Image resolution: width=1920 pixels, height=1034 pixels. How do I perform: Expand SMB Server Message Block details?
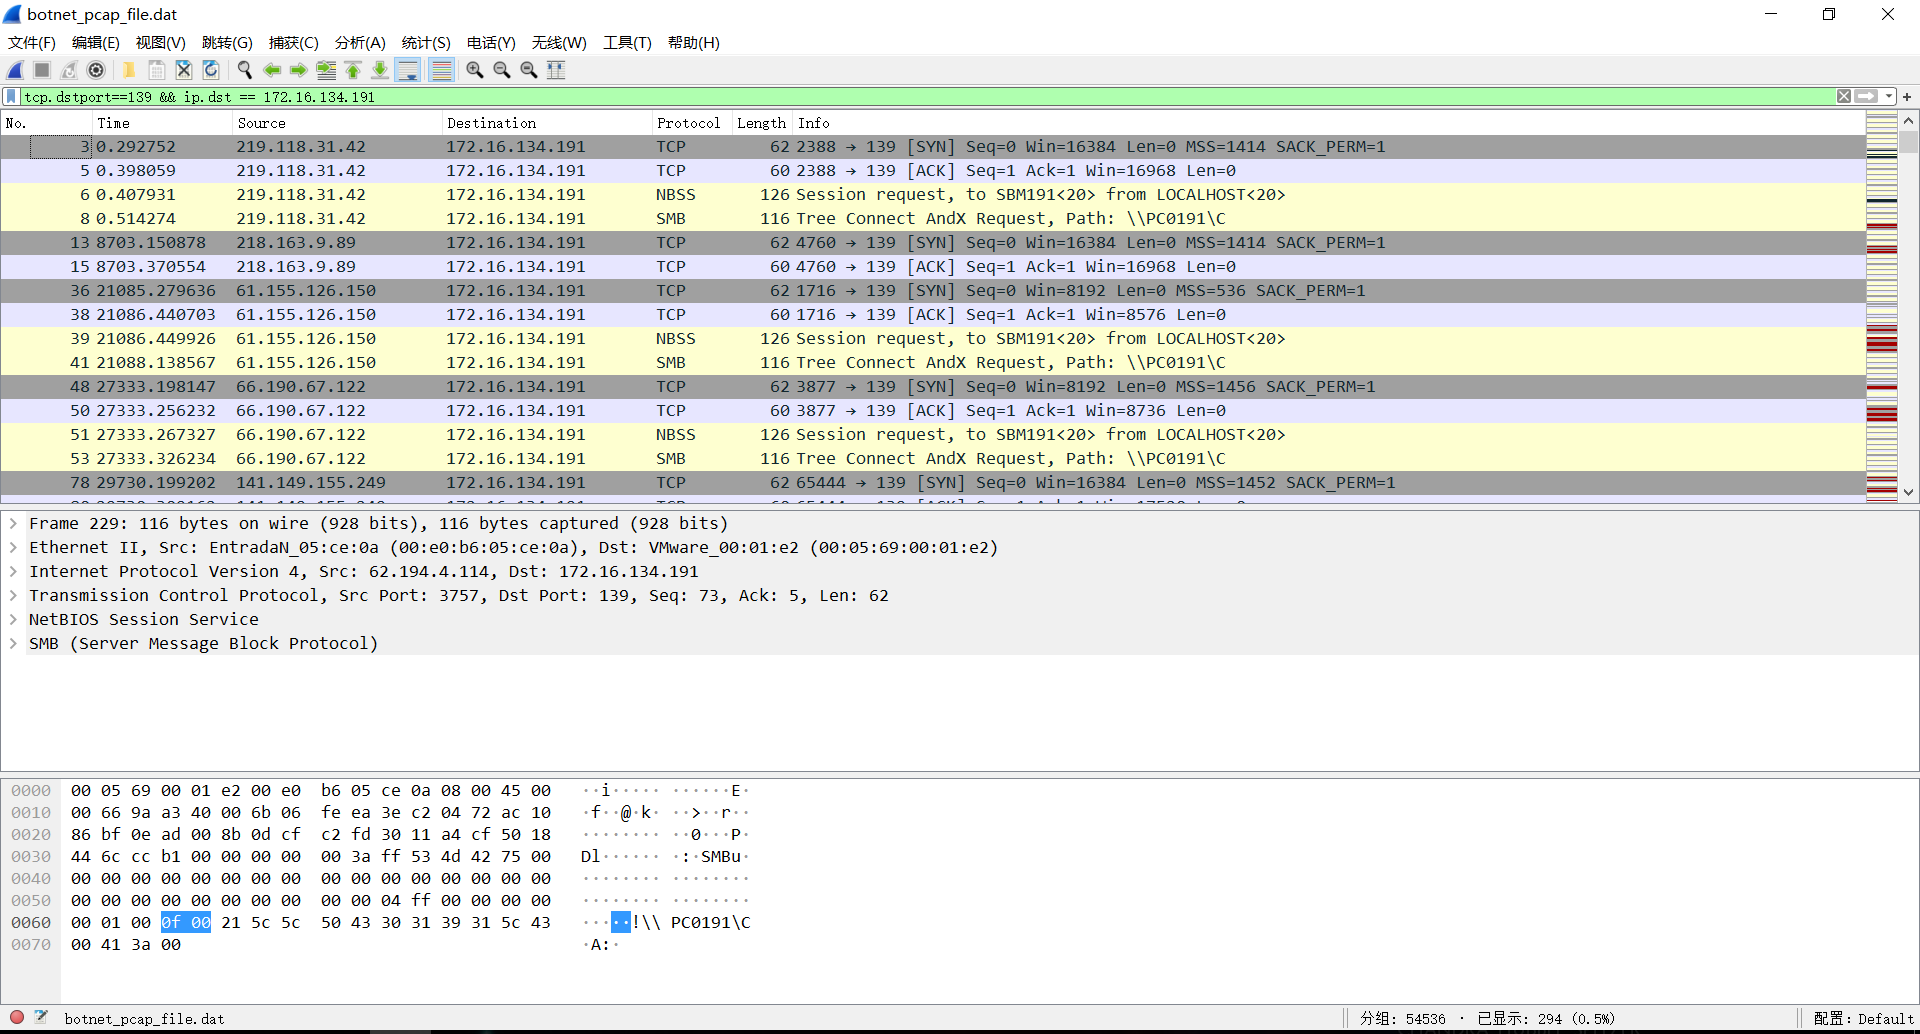(x=13, y=643)
